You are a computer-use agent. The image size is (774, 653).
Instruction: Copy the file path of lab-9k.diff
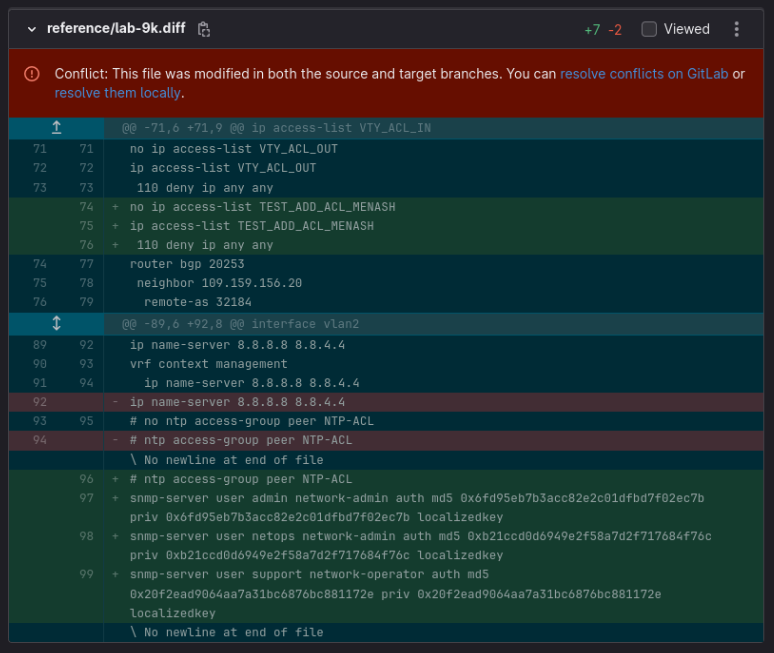click(204, 29)
